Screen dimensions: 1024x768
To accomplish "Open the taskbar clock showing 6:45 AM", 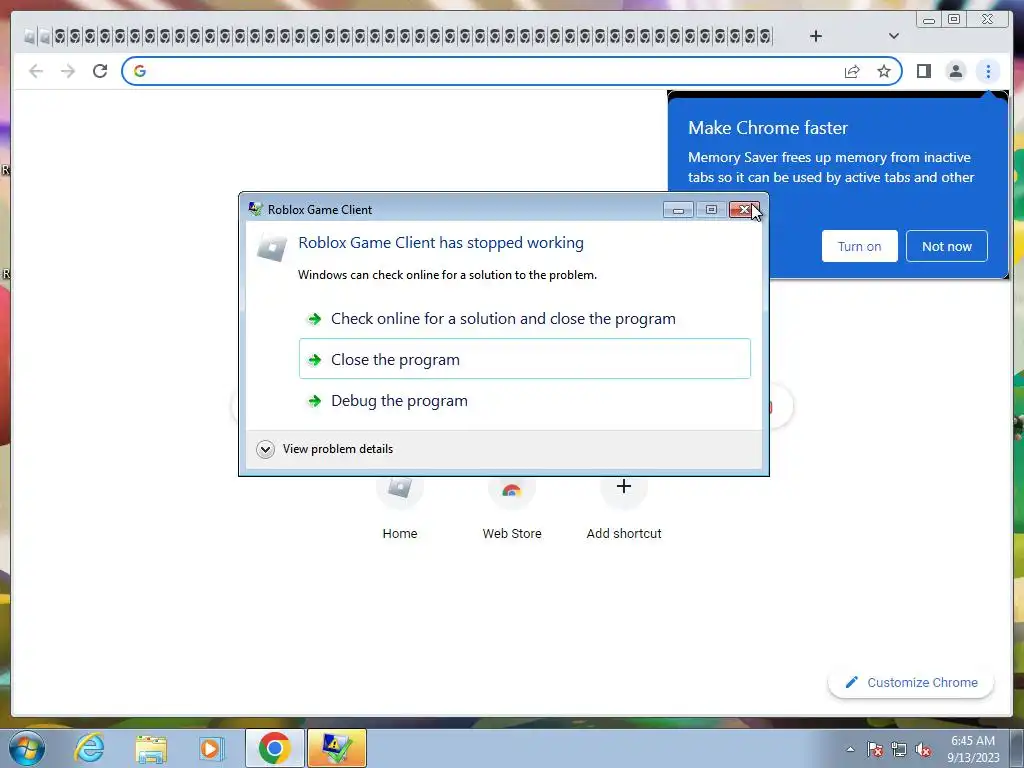I will point(973,749).
